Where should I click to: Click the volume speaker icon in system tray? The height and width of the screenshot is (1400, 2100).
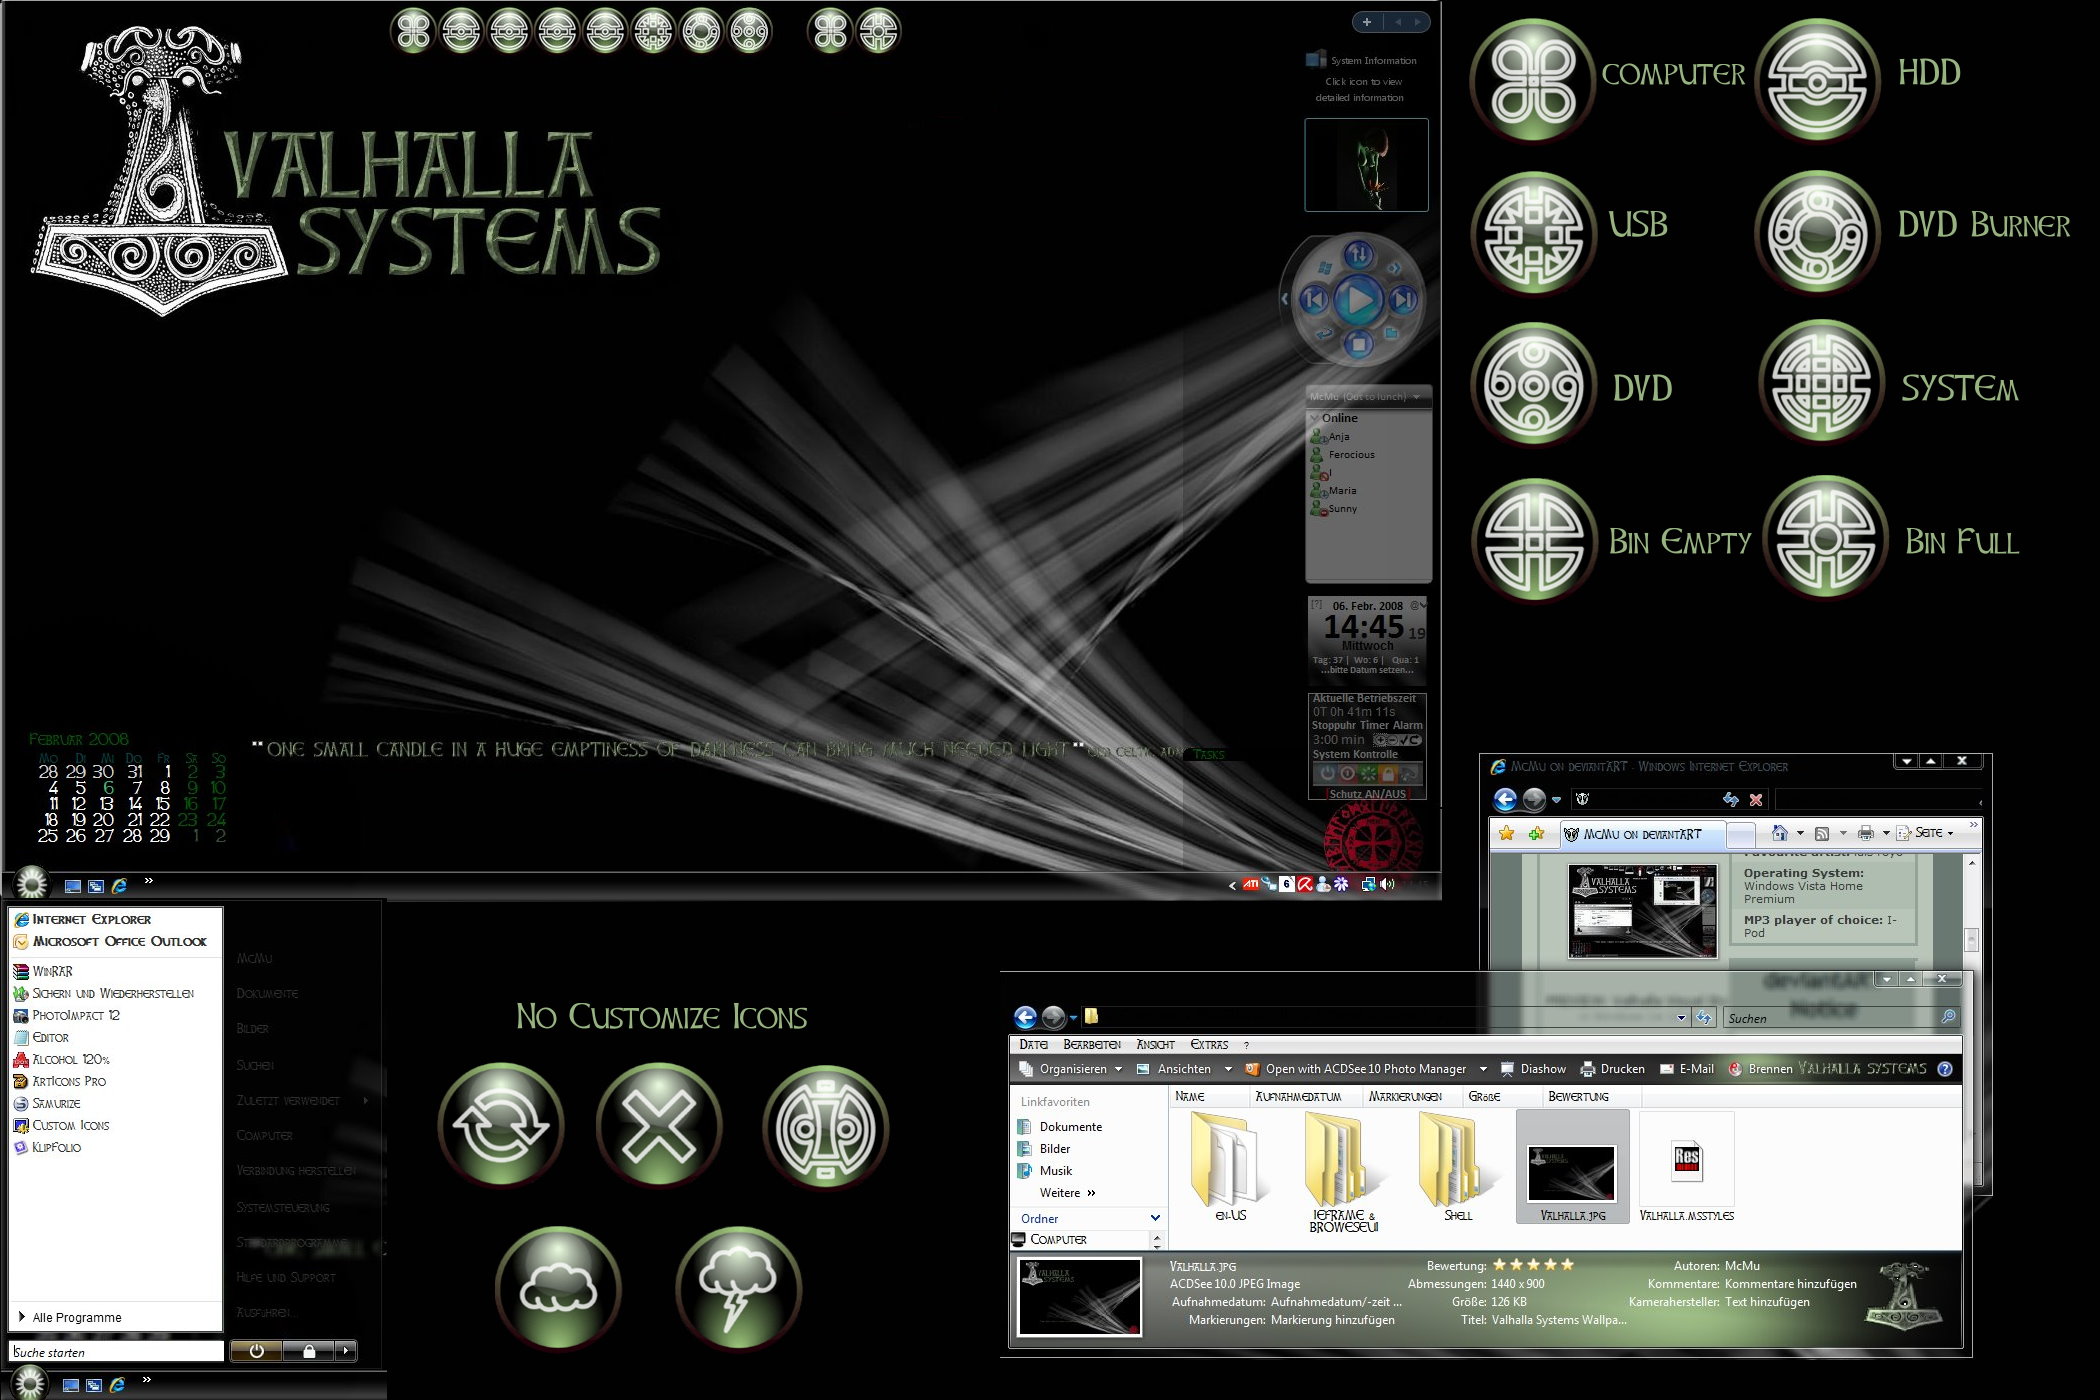1387,884
